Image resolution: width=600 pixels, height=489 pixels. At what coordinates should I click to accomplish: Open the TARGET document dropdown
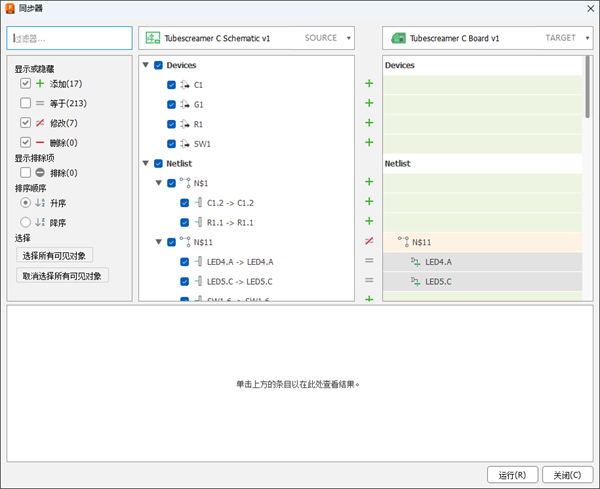click(x=587, y=38)
